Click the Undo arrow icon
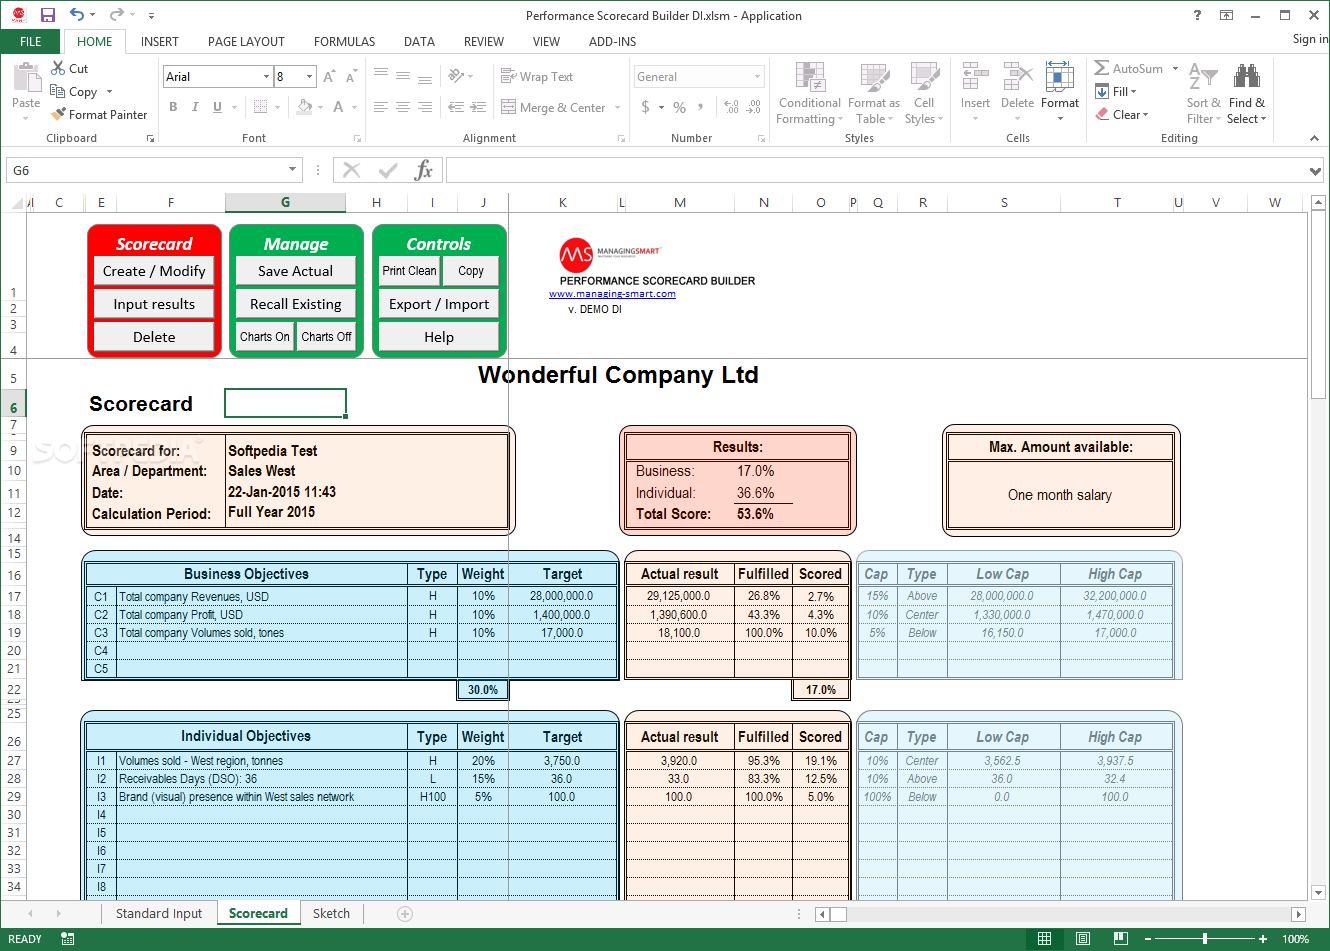Viewport: 1330px width, 951px height. (x=77, y=15)
